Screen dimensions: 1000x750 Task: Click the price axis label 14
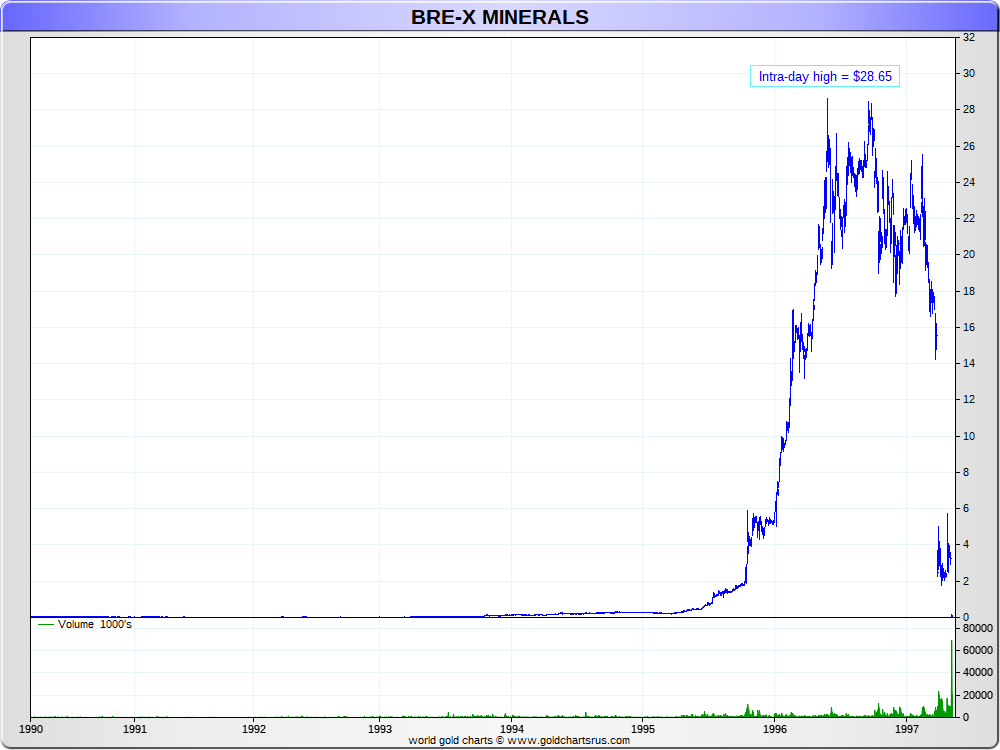pos(969,364)
